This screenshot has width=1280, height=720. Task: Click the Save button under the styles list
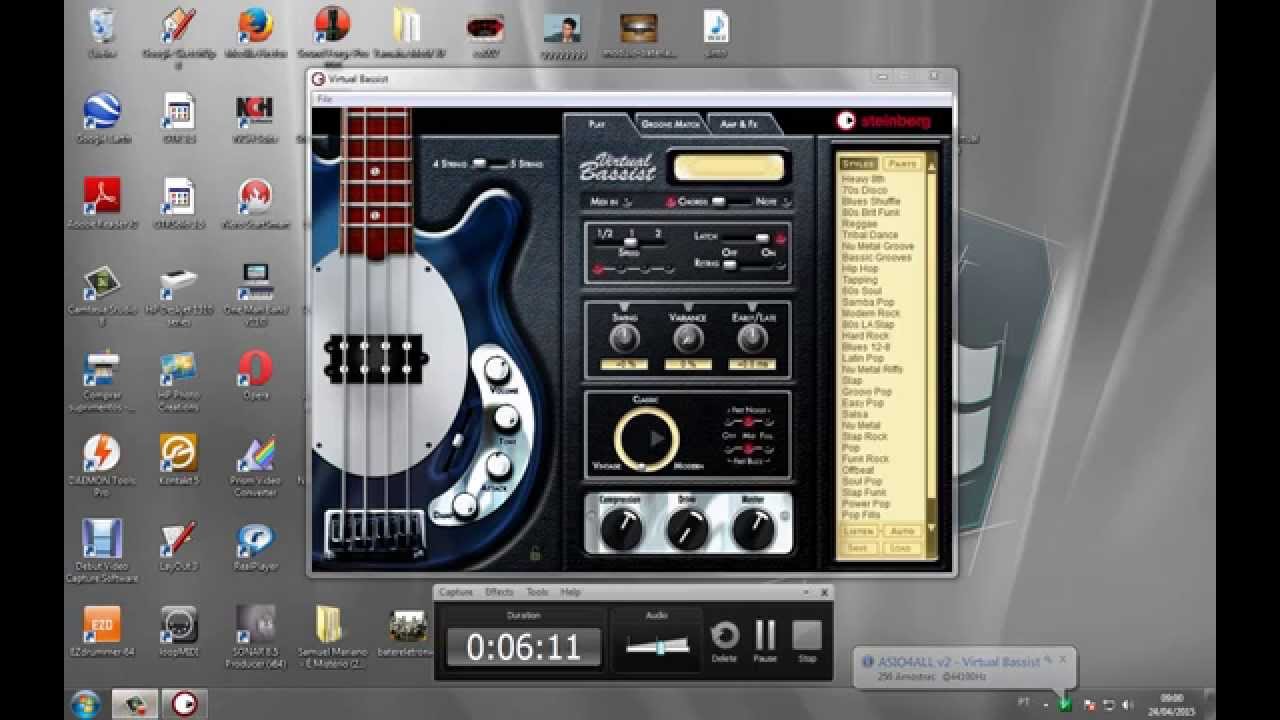click(x=859, y=548)
